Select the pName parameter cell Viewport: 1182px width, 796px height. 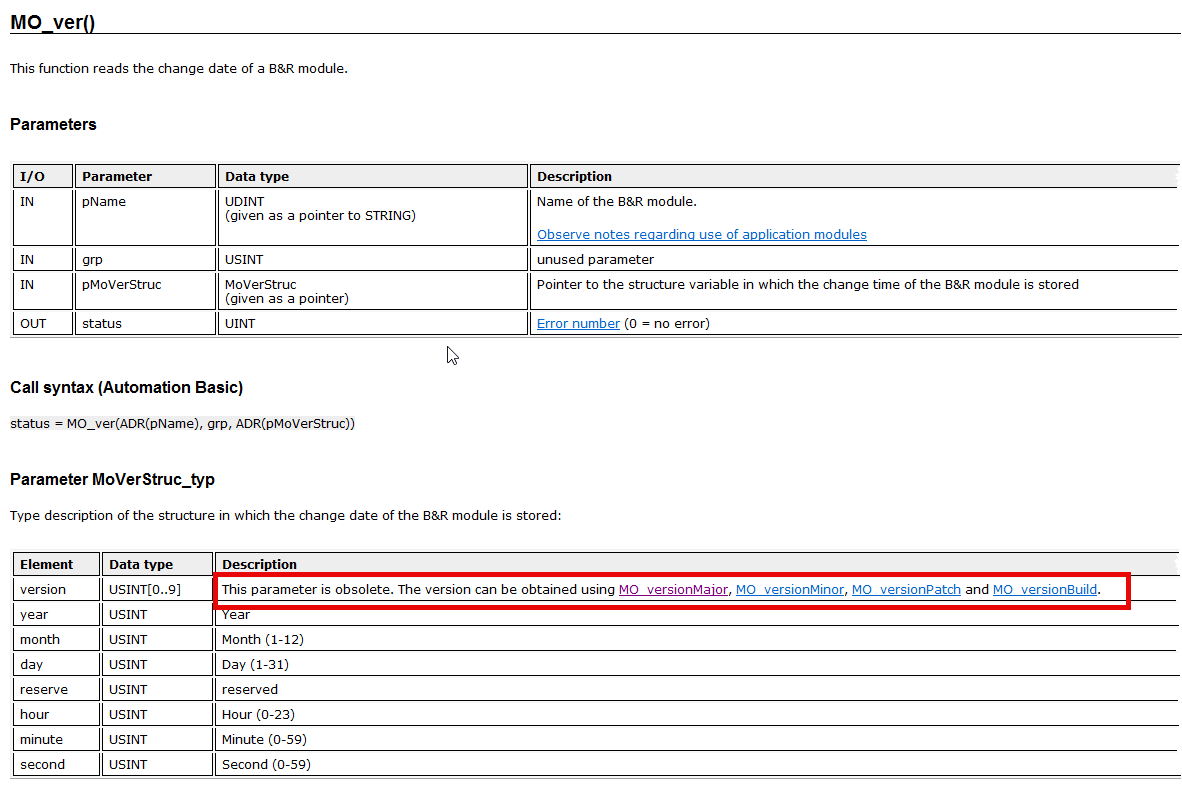(145, 216)
